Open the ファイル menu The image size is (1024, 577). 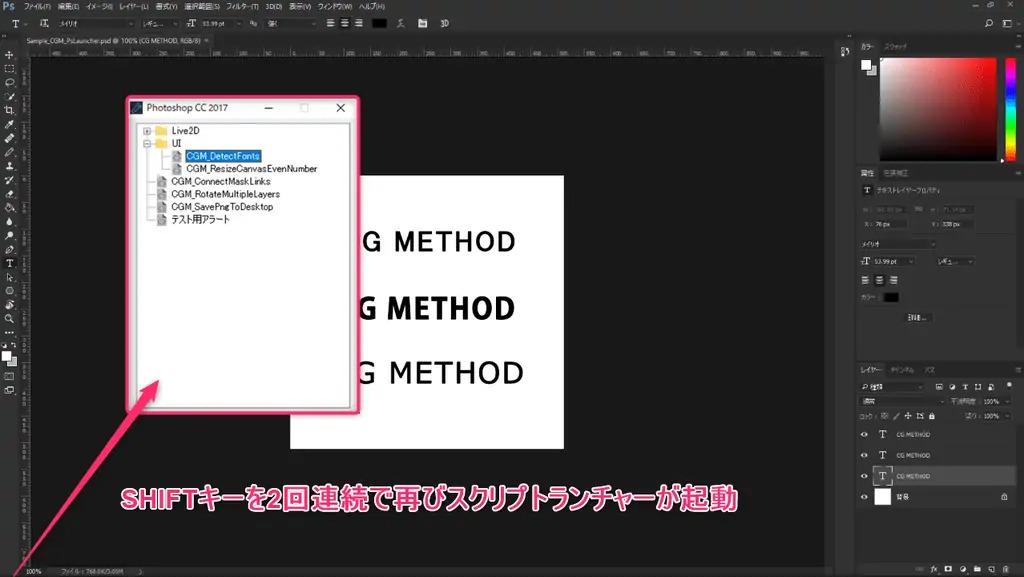(x=37, y=7)
